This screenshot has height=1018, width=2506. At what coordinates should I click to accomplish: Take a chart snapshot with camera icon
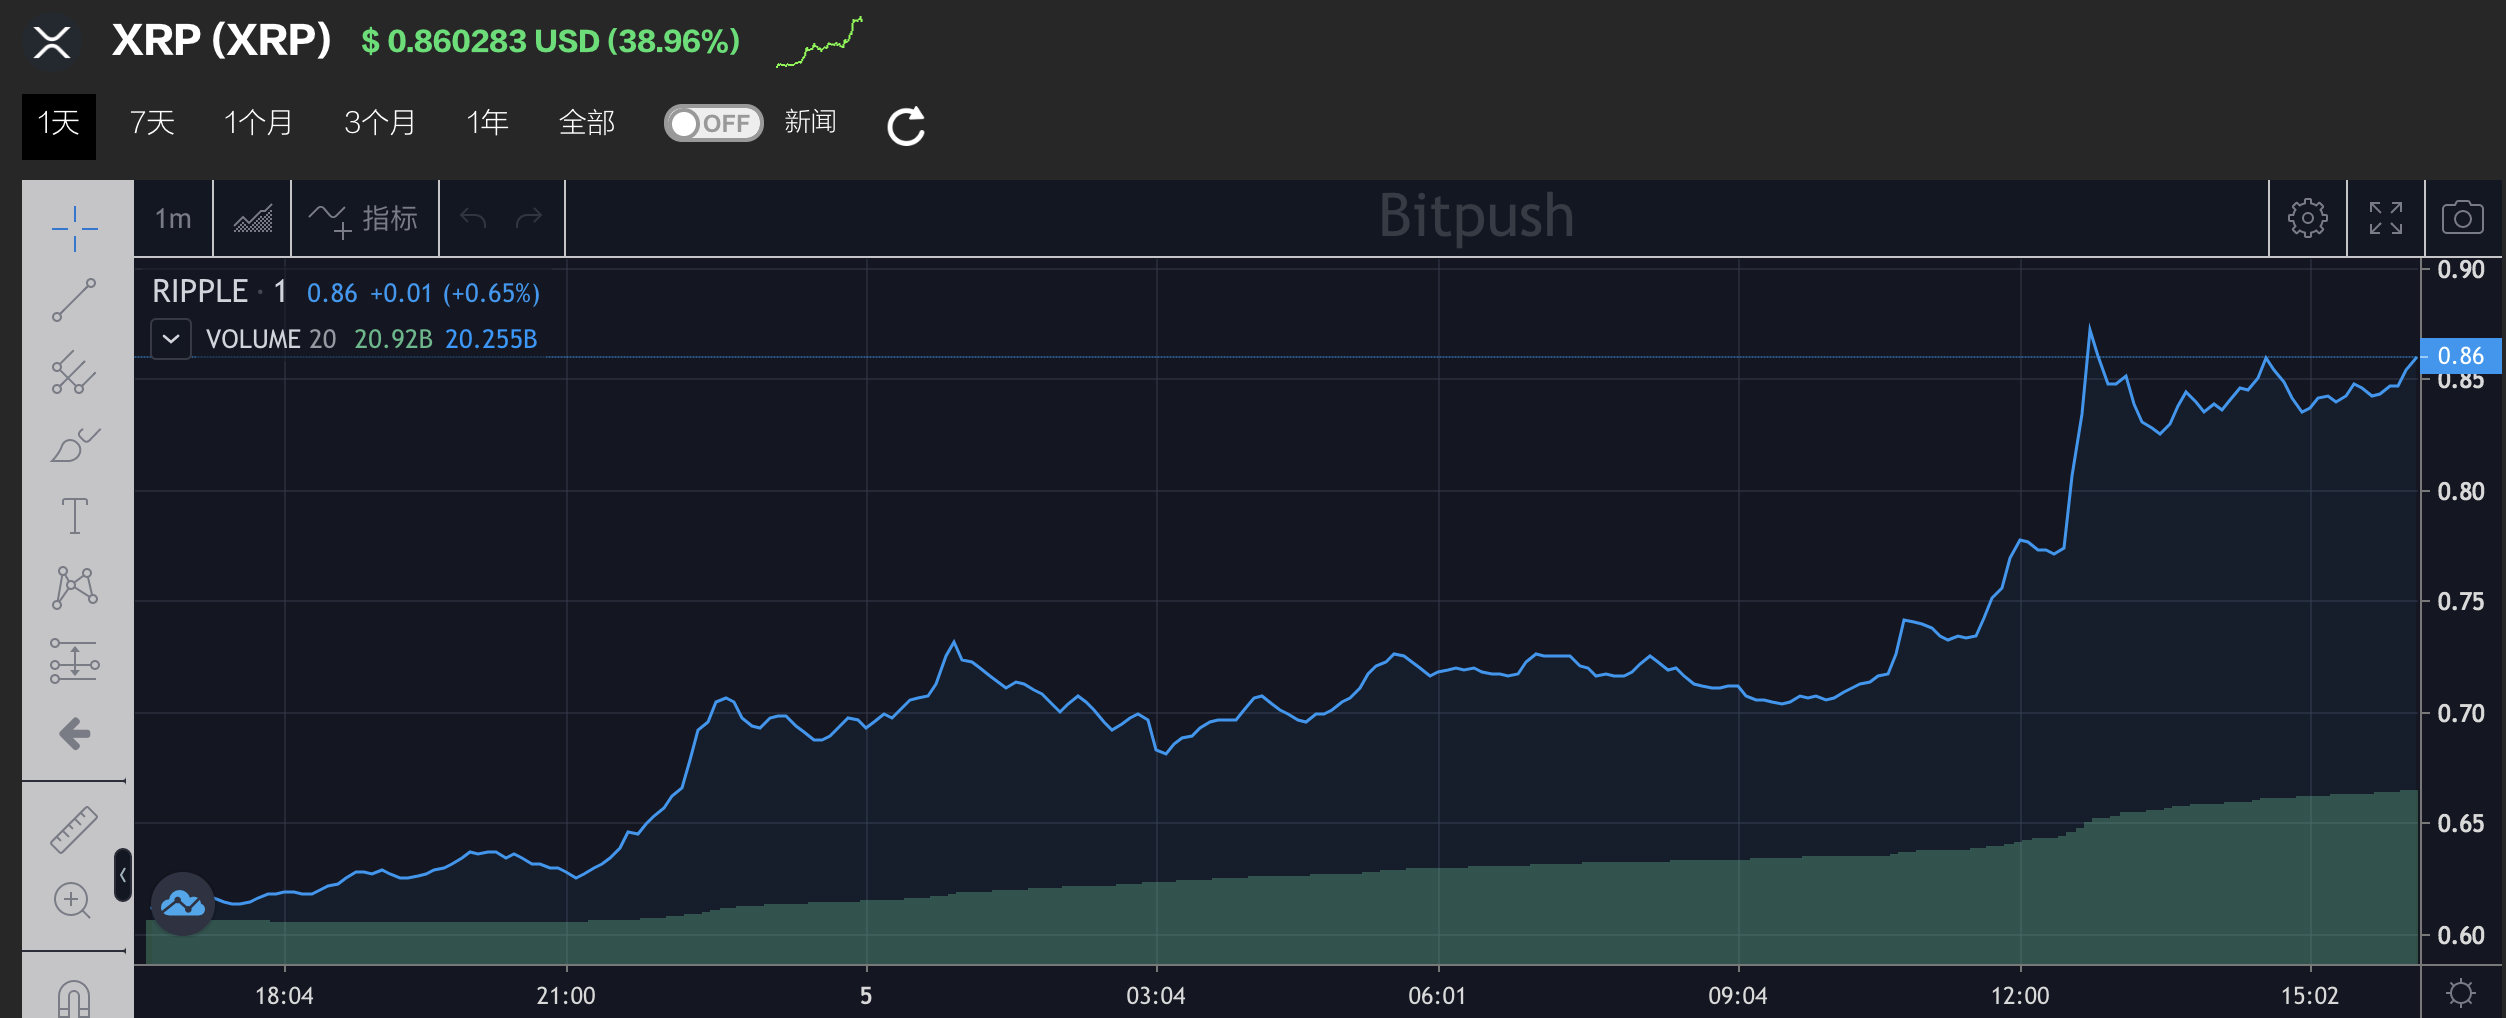click(2462, 218)
